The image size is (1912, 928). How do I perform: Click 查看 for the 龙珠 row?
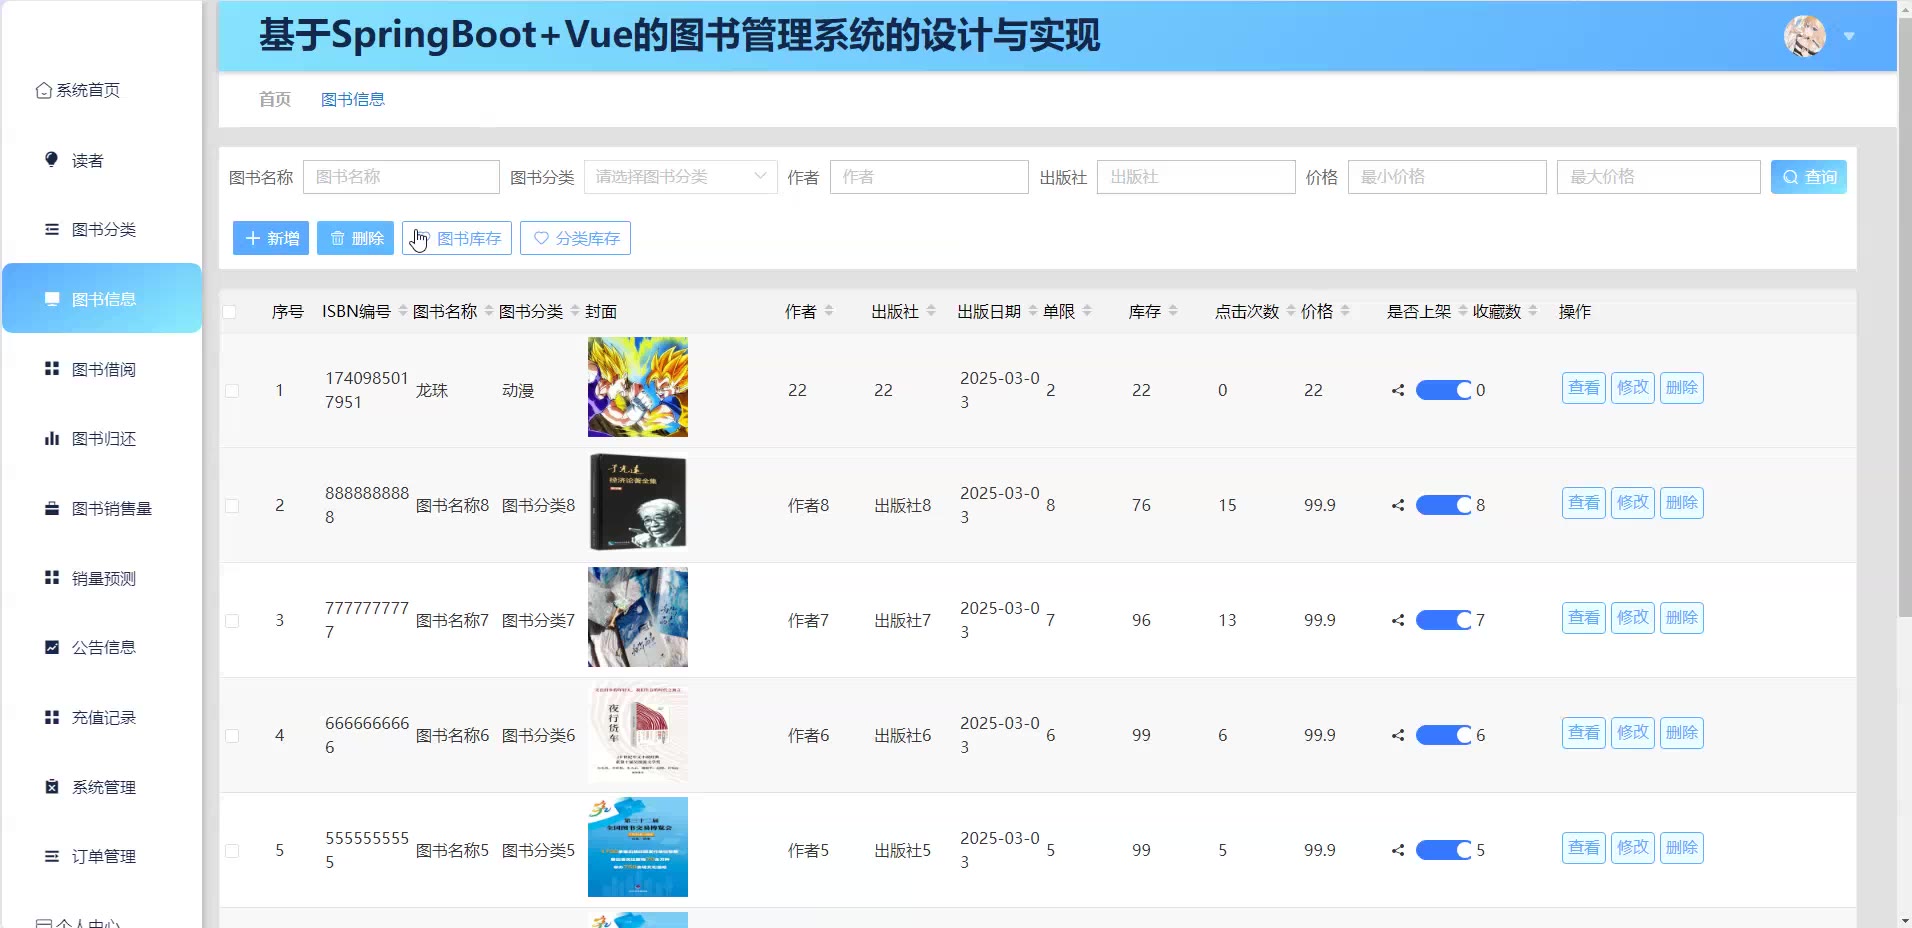click(1584, 387)
